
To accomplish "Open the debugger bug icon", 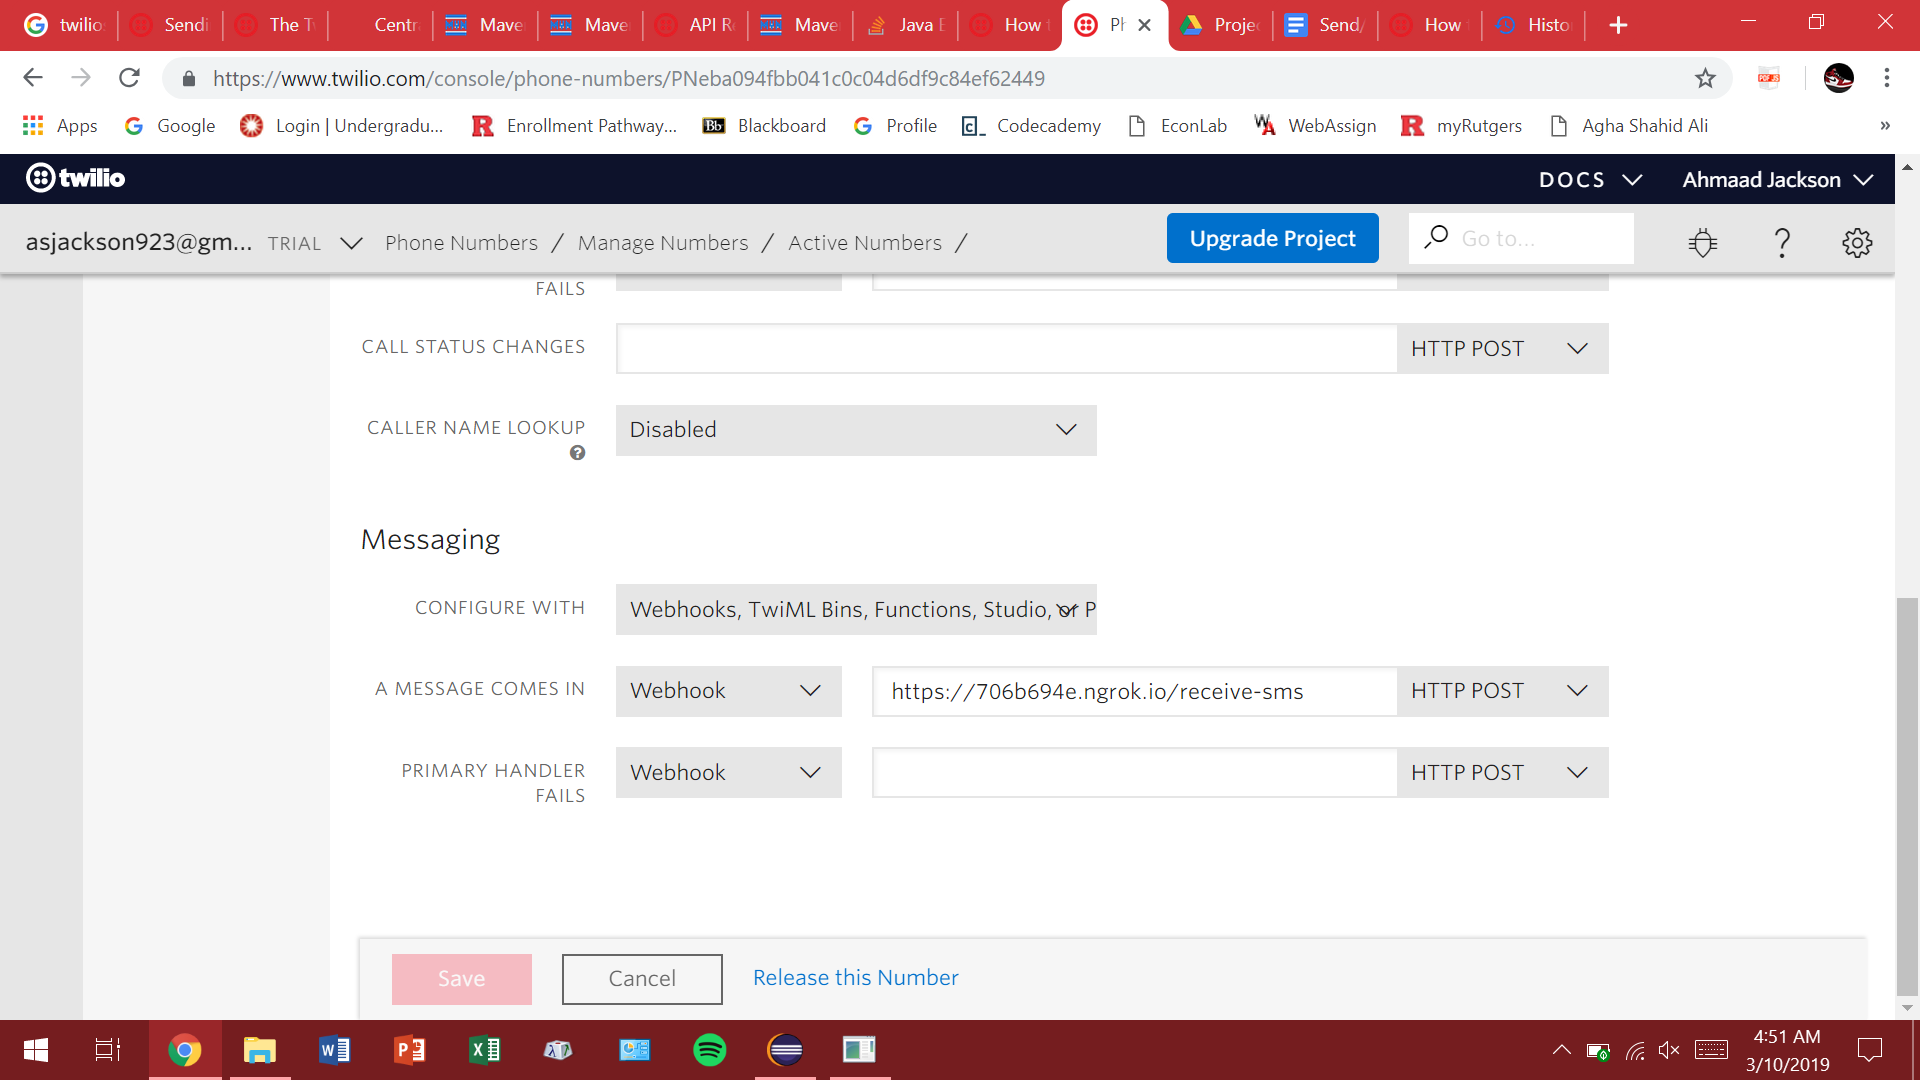I will [1702, 242].
